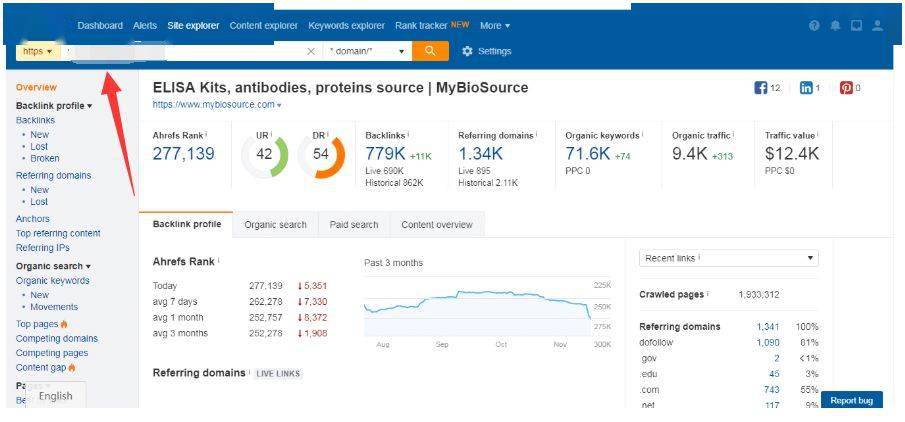
Task: Open Referring domains in sidebar
Action: coord(53,175)
